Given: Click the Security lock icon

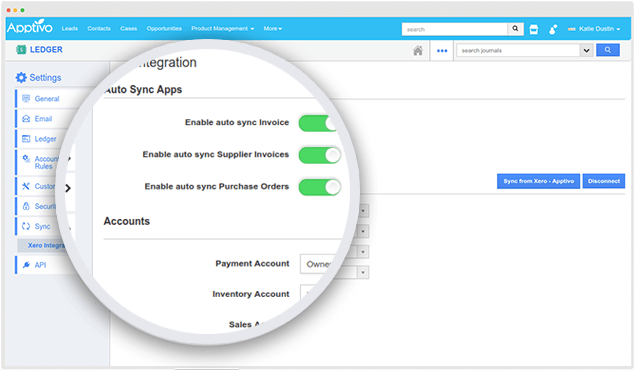Looking at the screenshot, I should coord(26,206).
